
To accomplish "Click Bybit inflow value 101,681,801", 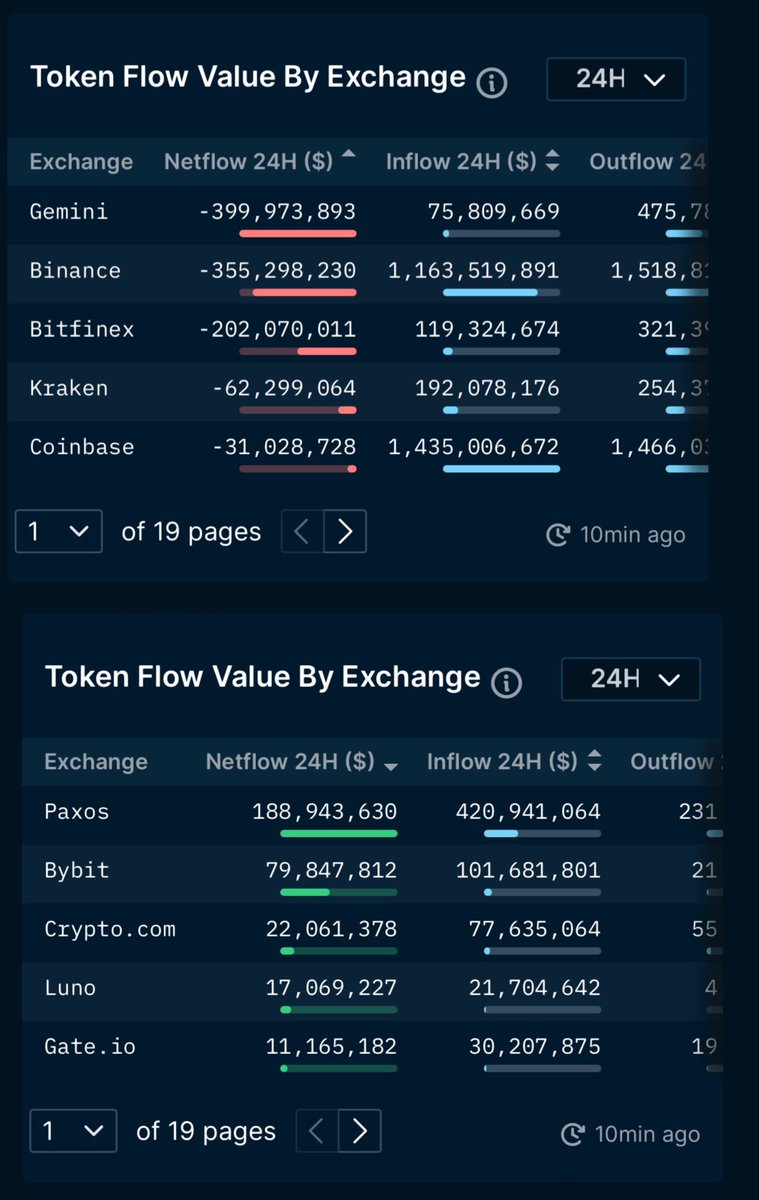I will (529, 870).
